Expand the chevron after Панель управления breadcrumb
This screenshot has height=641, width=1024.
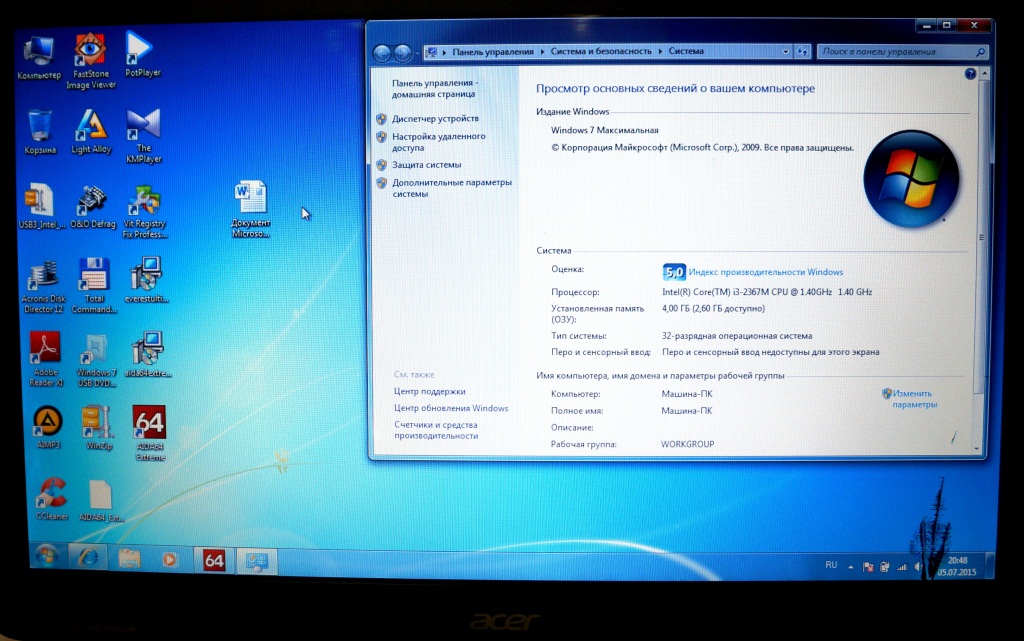[542, 52]
